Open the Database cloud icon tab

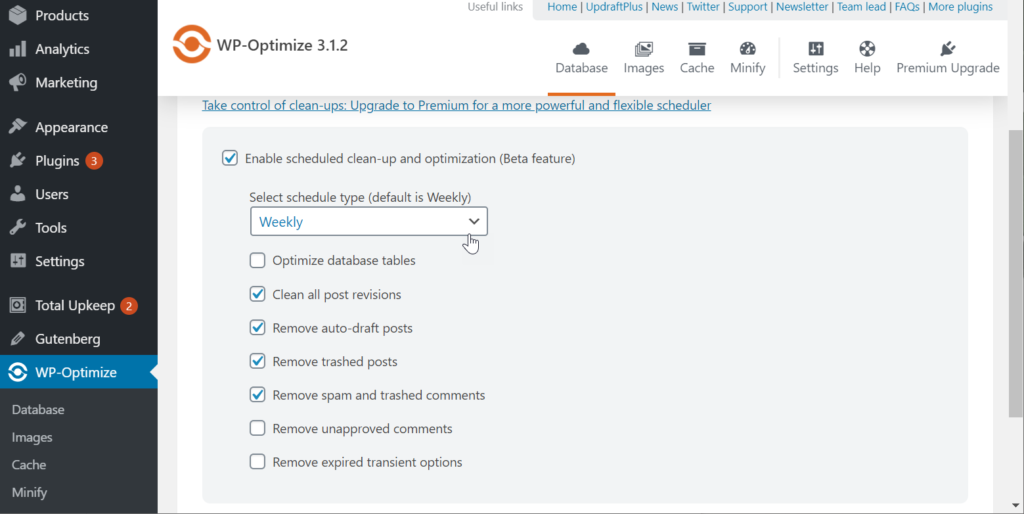(581, 49)
